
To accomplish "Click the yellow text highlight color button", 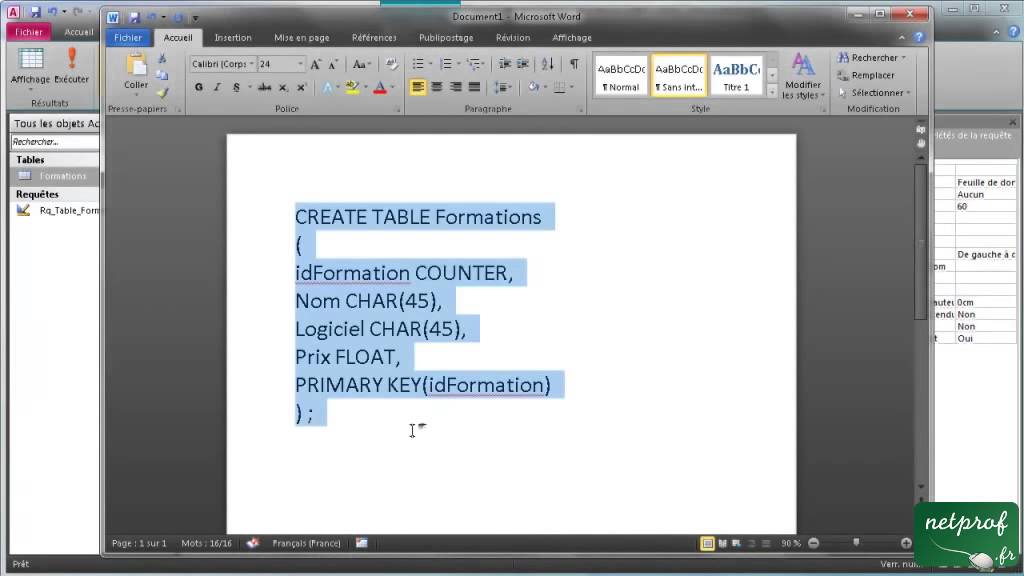I will click(x=353, y=87).
